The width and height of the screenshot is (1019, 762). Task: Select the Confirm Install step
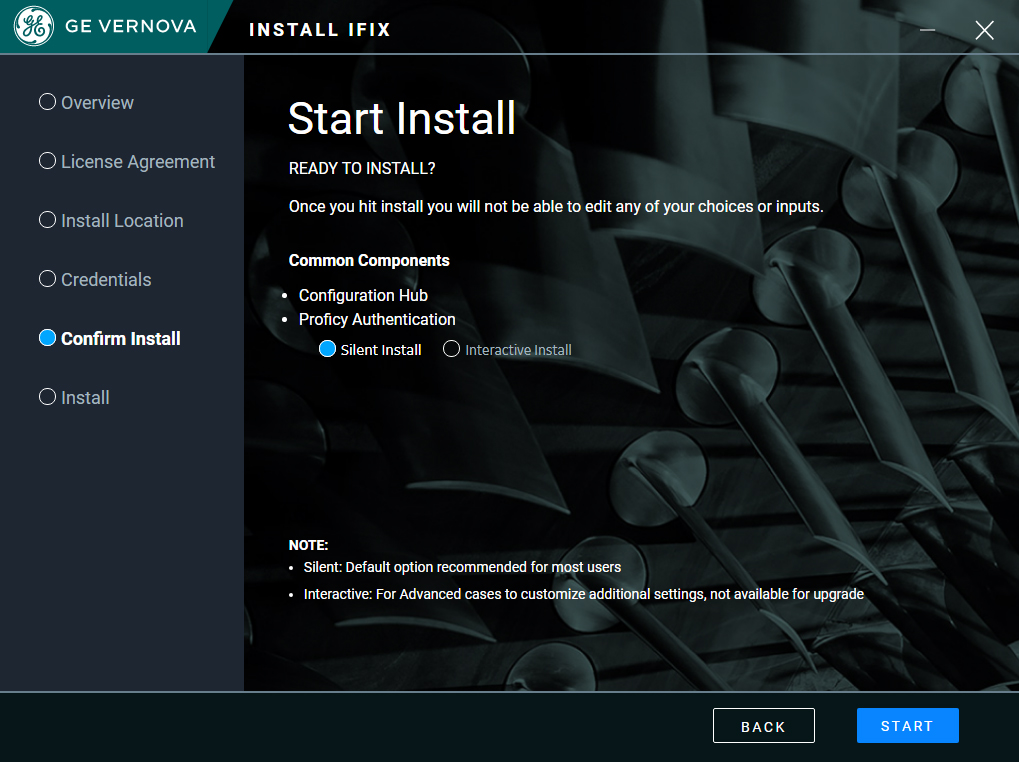tap(110, 338)
